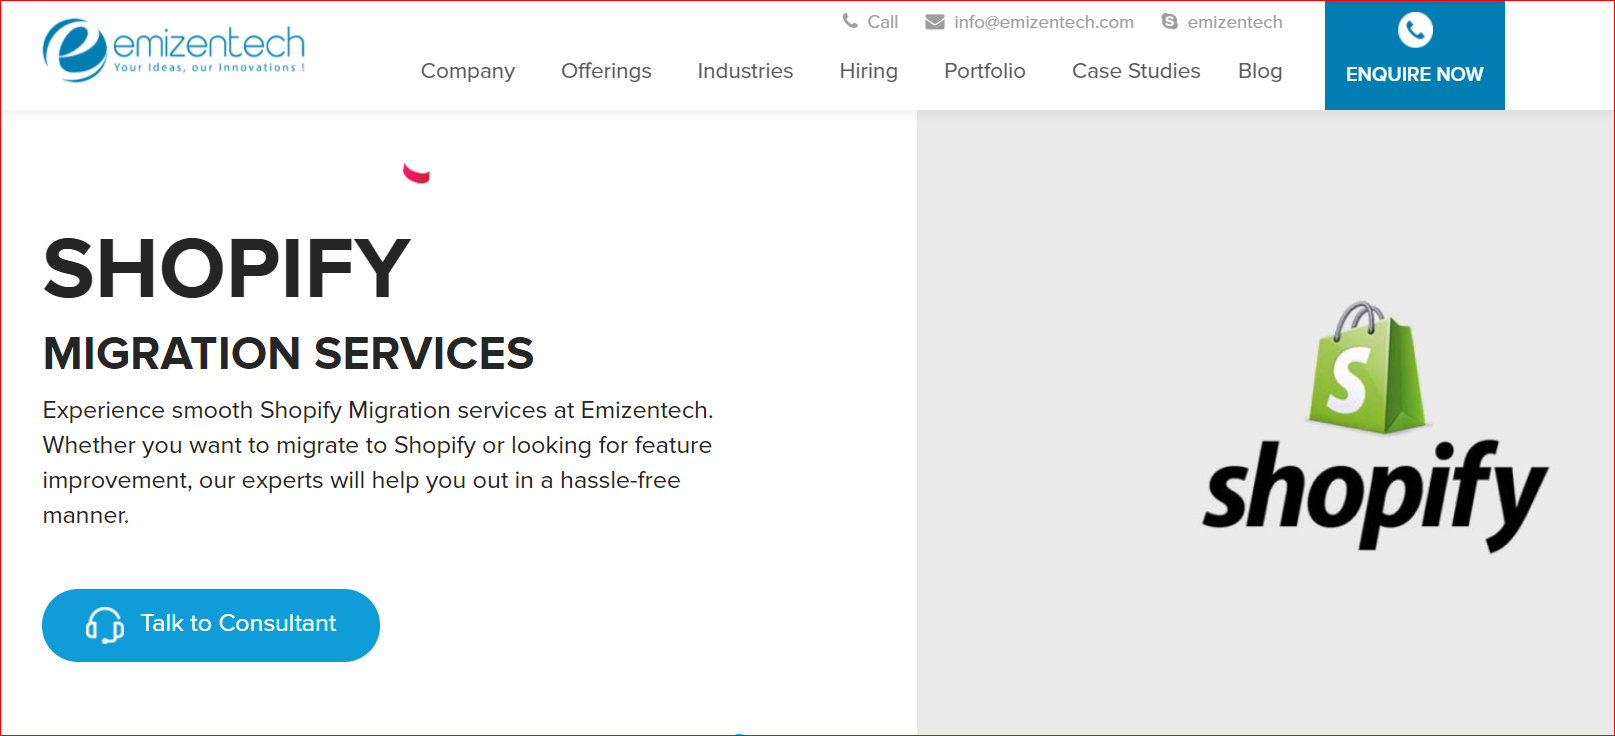Click the Call link
This screenshot has width=1615, height=736.
point(883,22)
